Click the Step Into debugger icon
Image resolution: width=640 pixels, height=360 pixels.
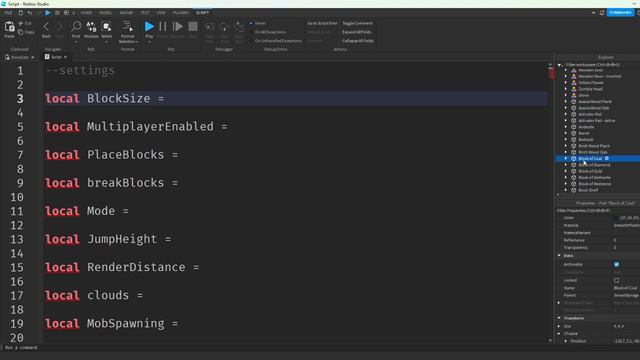tap(210, 27)
